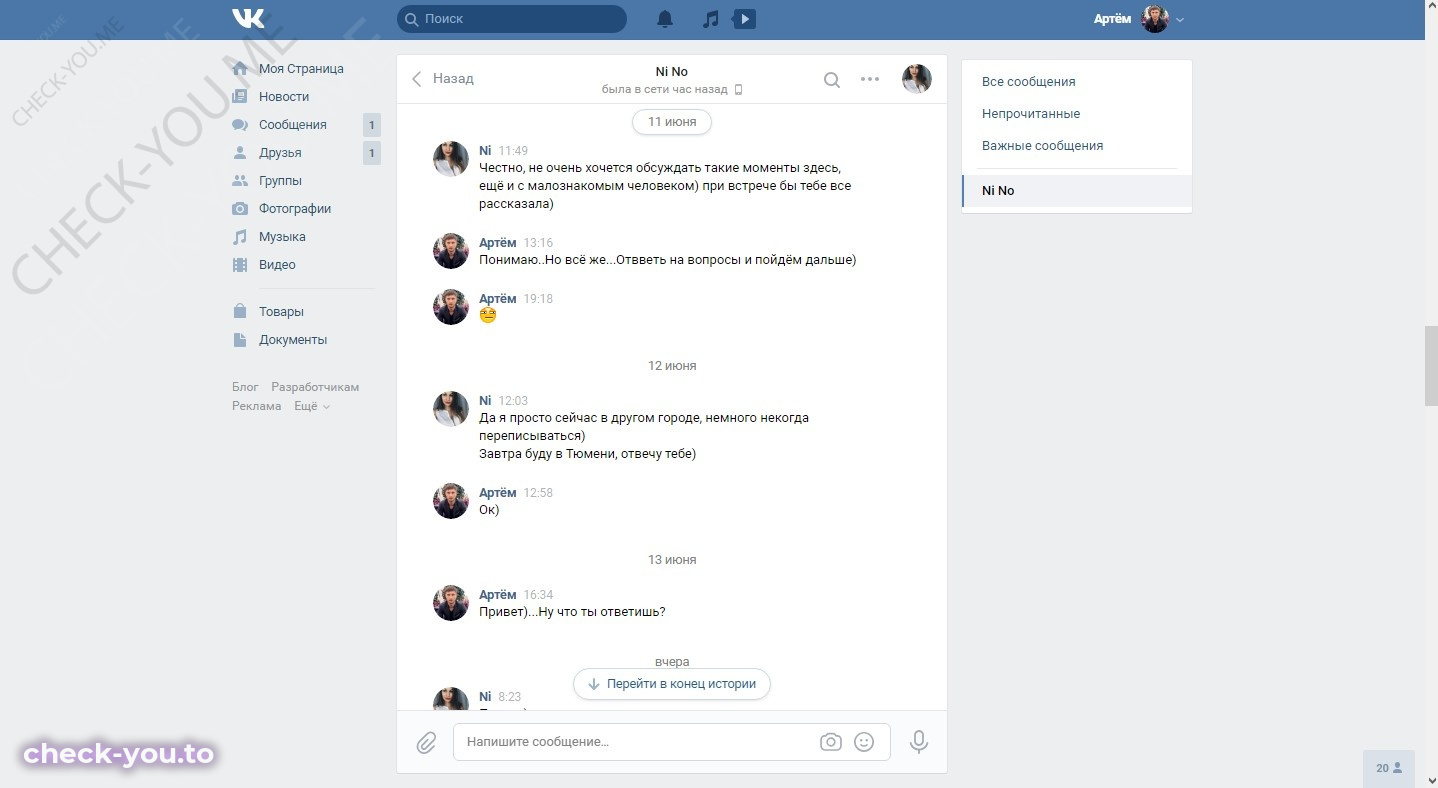This screenshot has height=788, width=1438.
Task: Open Ni No profile from chat title
Action: (x=672, y=71)
